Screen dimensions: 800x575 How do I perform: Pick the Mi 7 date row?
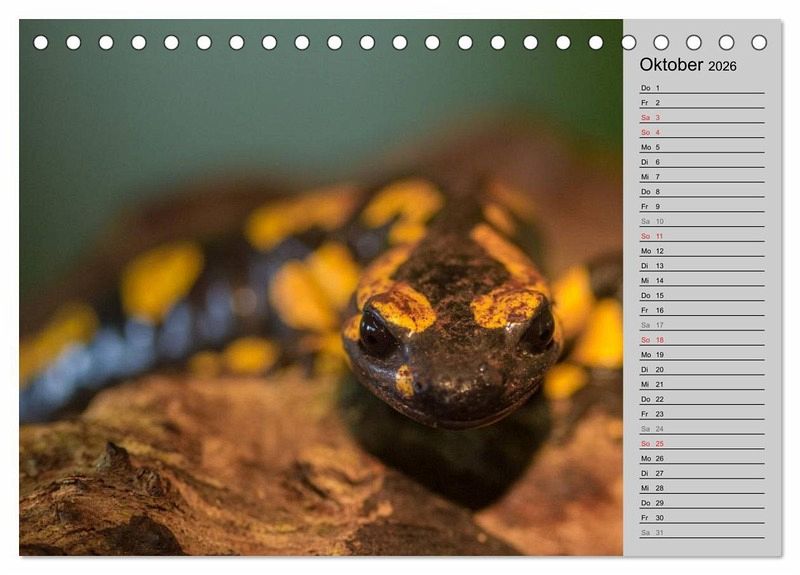tap(701, 177)
